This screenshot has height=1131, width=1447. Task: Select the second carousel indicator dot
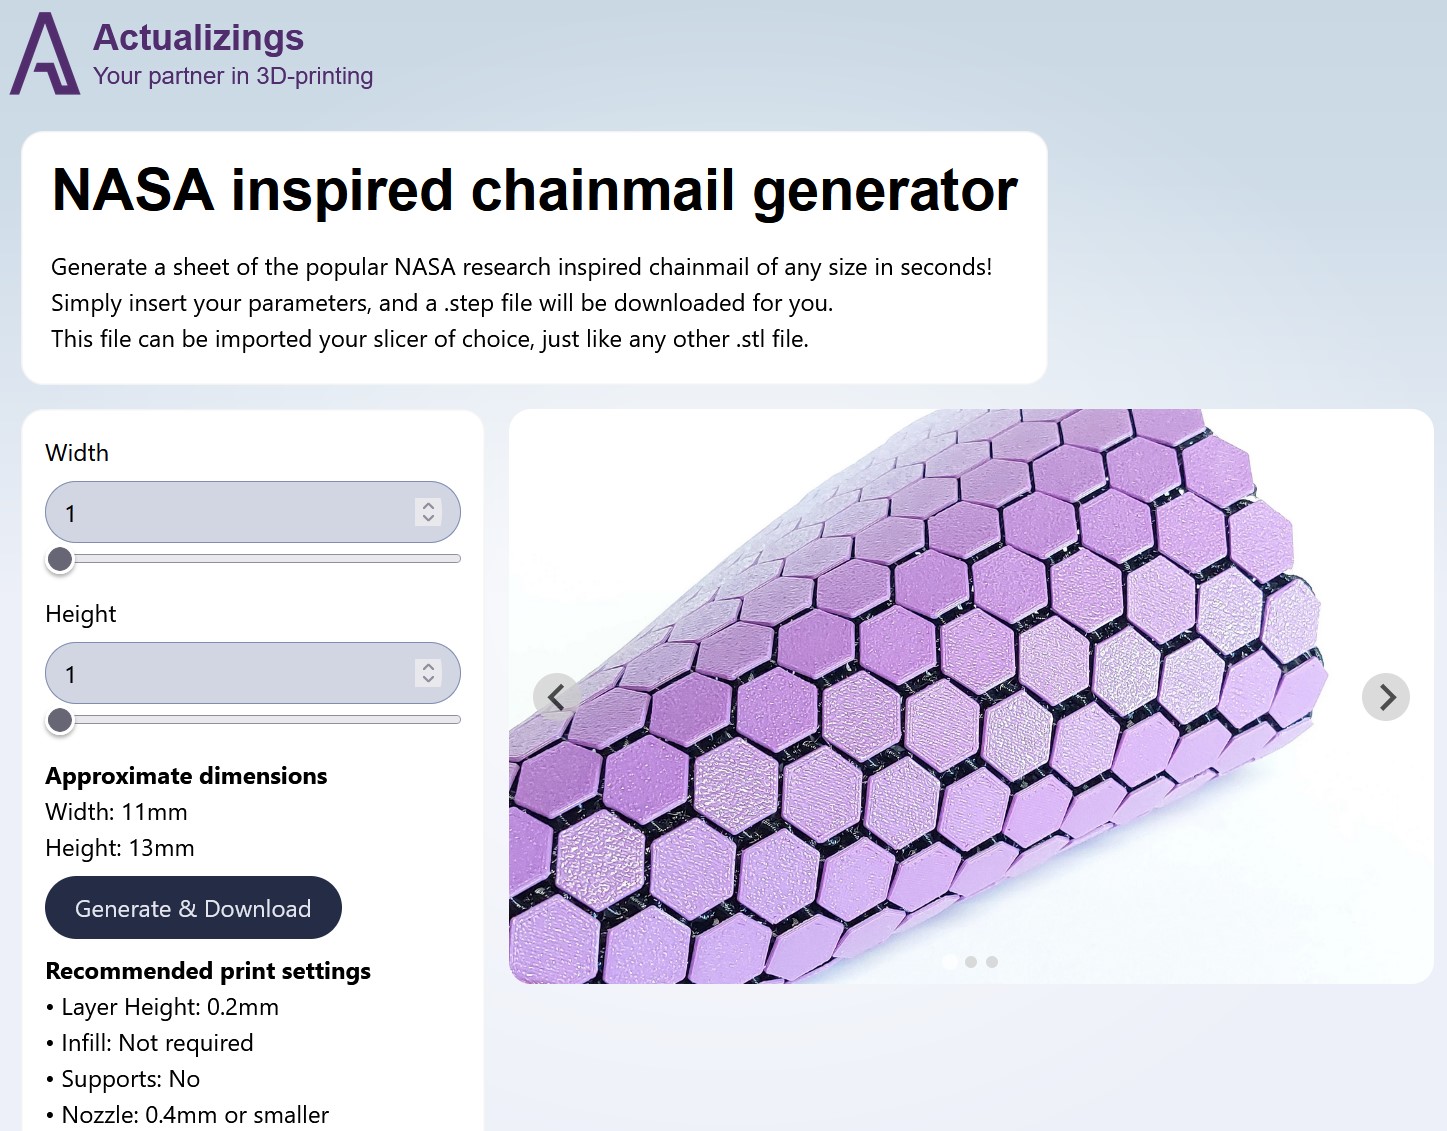pyautogui.click(x=970, y=961)
